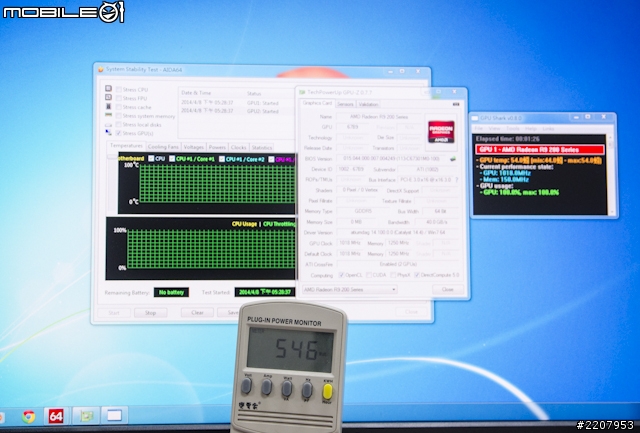This screenshot has height=433, width=640.
Task: Select the Validation tab in GPU-Z
Action: coord(368,104)
